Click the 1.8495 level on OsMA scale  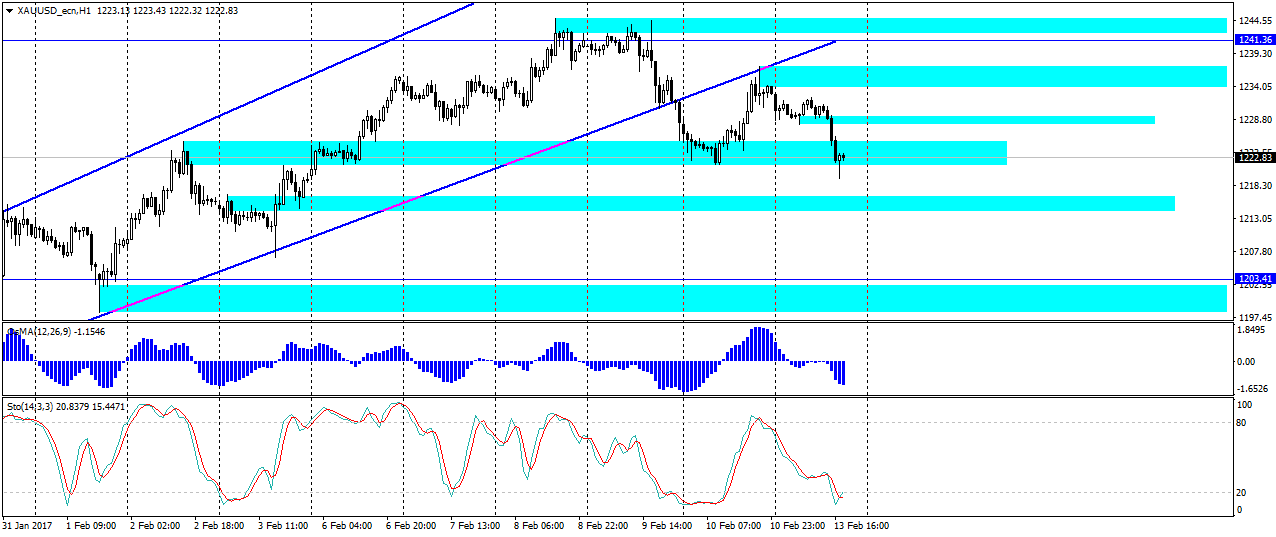1252,330
